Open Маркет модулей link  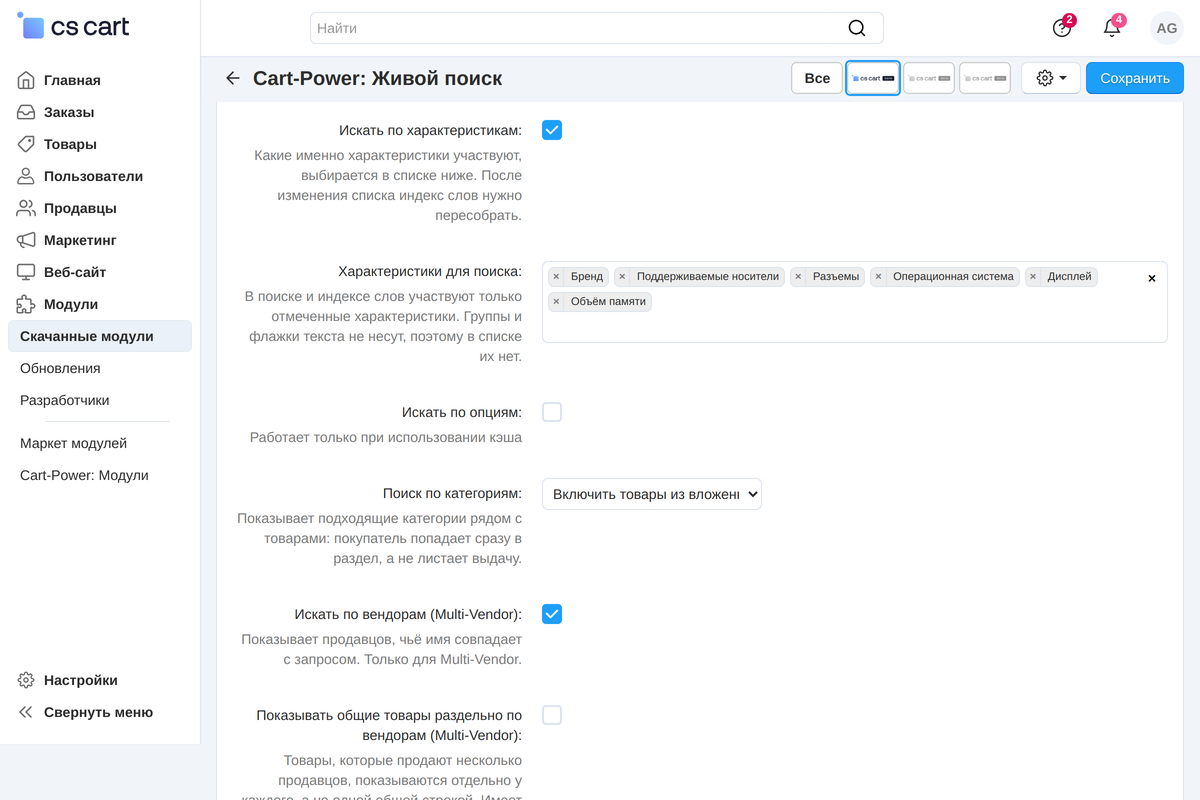pos(73,443)
